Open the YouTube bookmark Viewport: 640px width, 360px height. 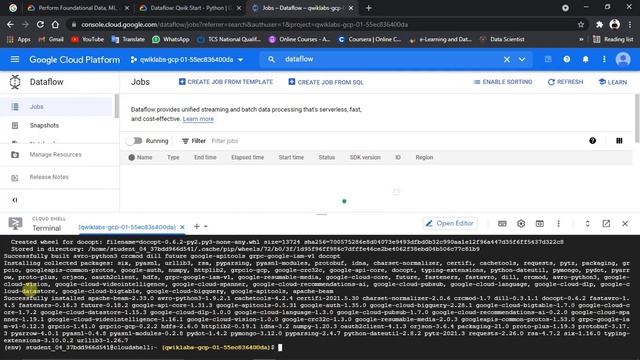(x=87, y=39)
